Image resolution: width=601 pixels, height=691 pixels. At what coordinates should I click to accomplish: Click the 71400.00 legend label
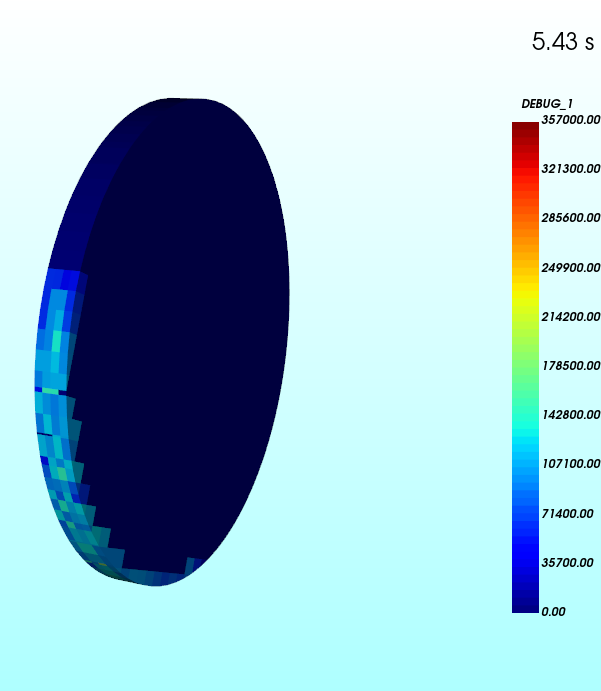(x=568, y=513)
